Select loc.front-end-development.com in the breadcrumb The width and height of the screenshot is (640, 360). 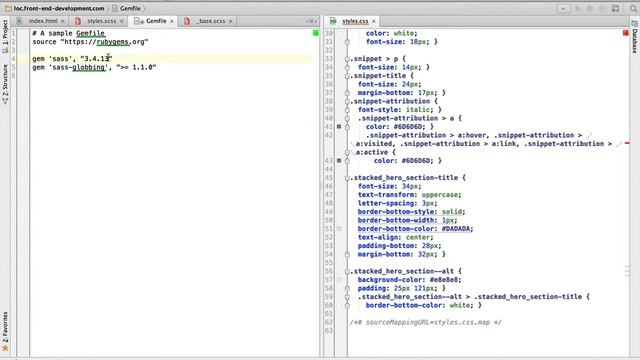pyautogui.click(x=59, y=8)
